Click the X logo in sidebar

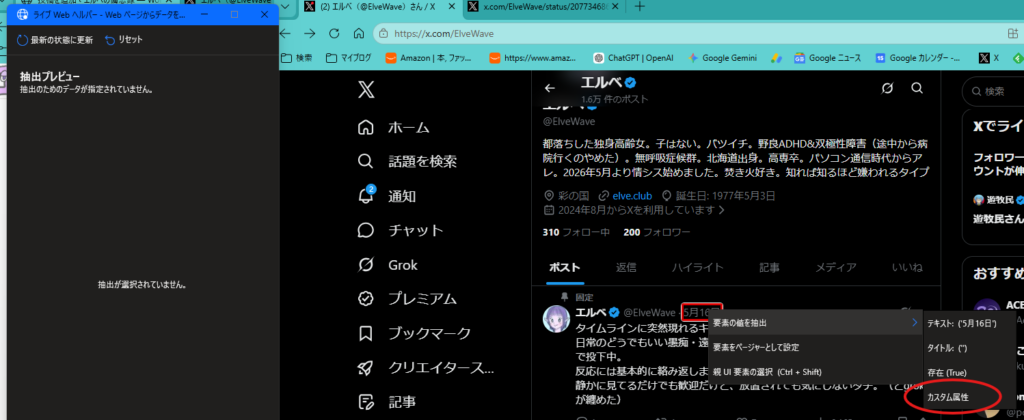coord(366,89)
